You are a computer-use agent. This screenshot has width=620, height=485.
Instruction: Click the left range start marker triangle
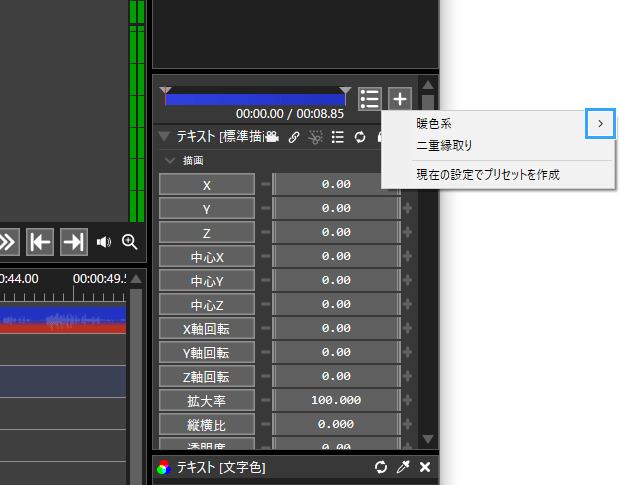point(165,91)
